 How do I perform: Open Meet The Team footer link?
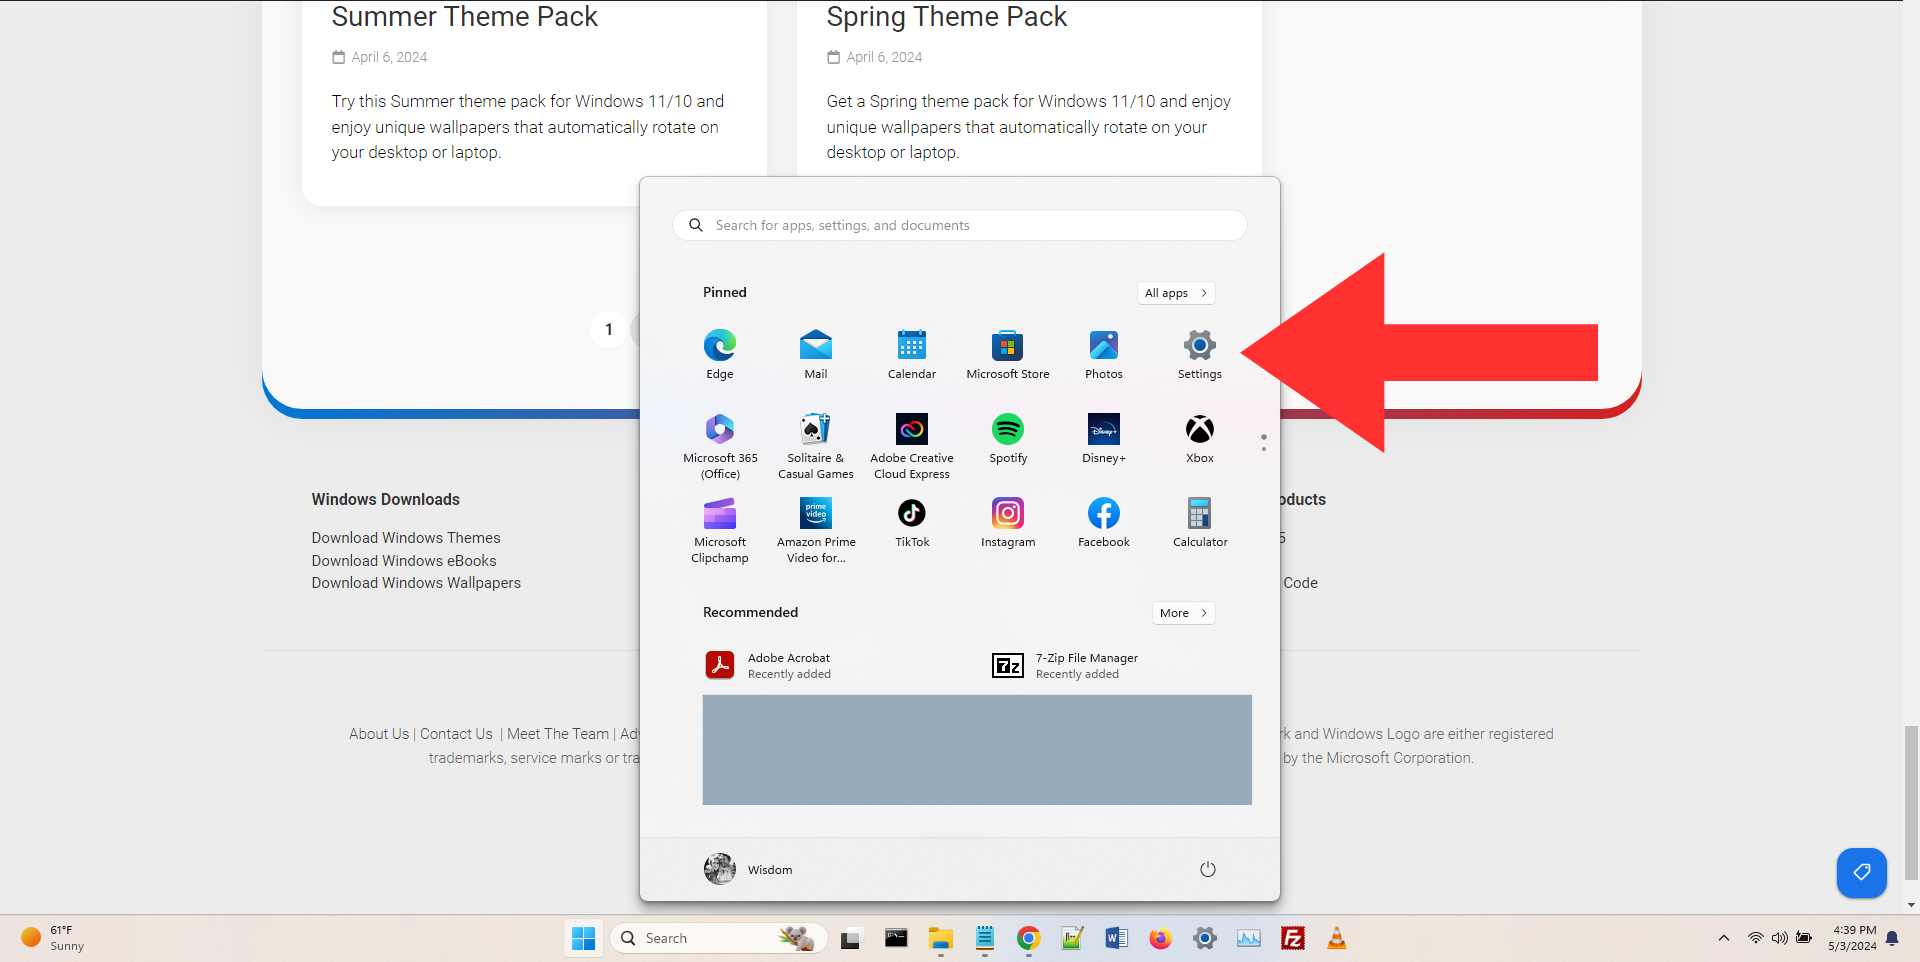pyautogui.click(x=558, y=734)
